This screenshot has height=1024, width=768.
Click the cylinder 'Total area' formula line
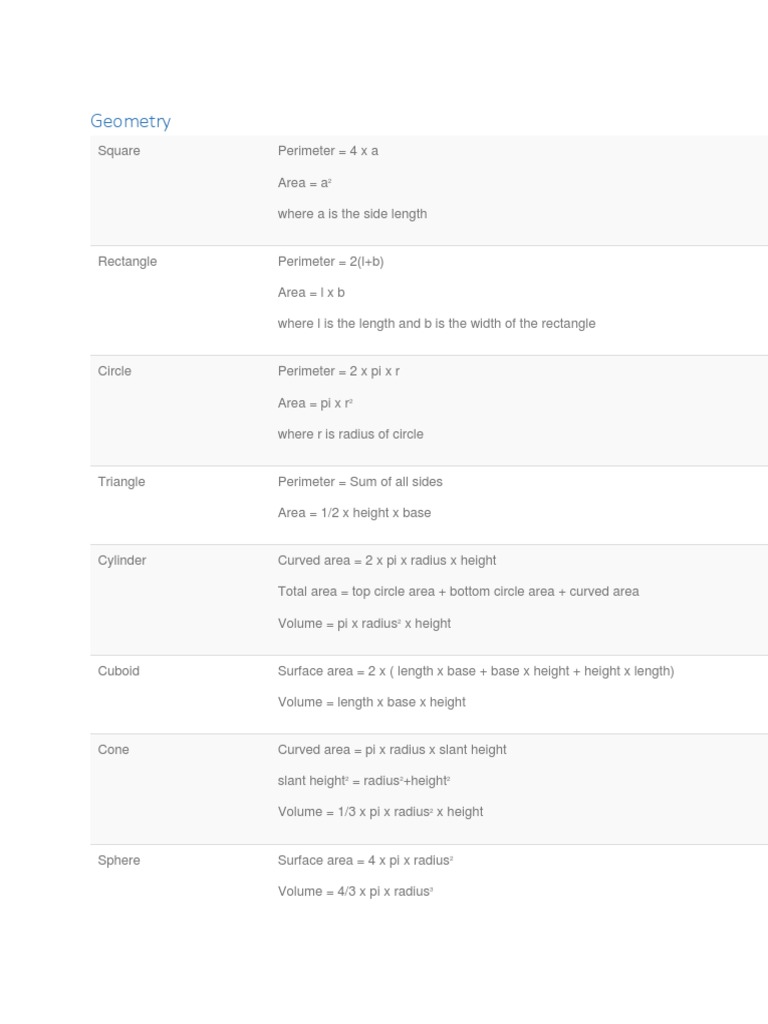coord(458,592)
